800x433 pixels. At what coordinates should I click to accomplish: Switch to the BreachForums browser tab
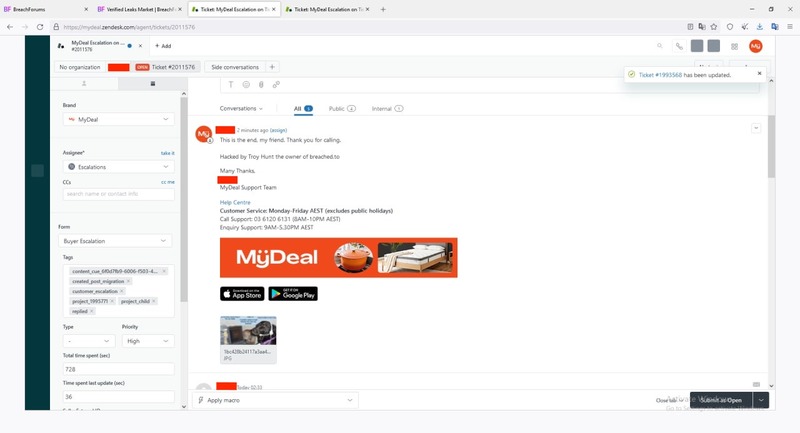46,9
